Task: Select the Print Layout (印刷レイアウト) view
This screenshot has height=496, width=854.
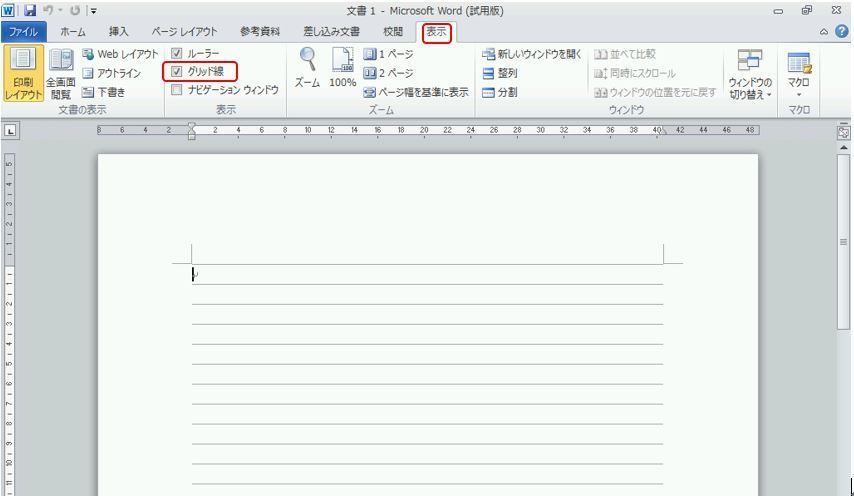Action: (23, 74)
